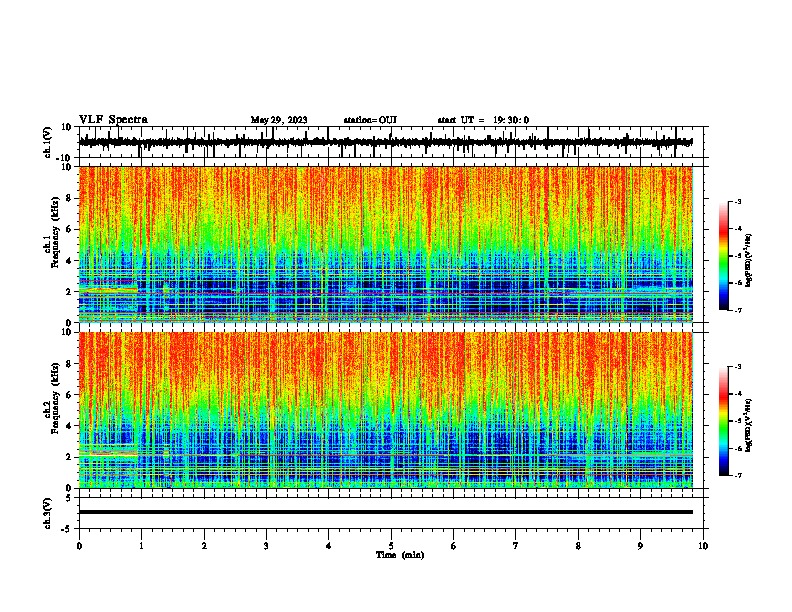Click the bright emission band near 2 kHz in ch.1
The width and height of the screenshot is (792, 612).
click(x=109, y=290)
